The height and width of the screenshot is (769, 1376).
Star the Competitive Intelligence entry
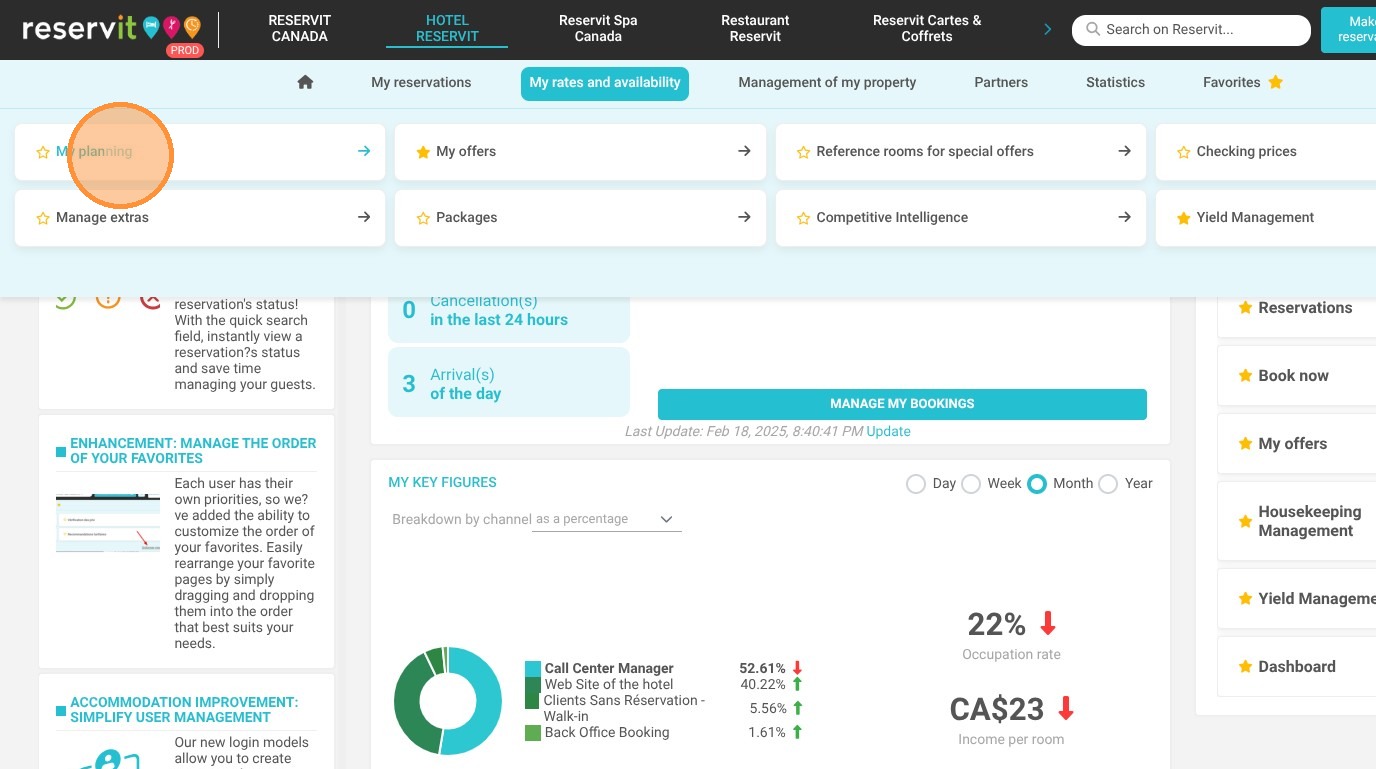pos(803,218)
